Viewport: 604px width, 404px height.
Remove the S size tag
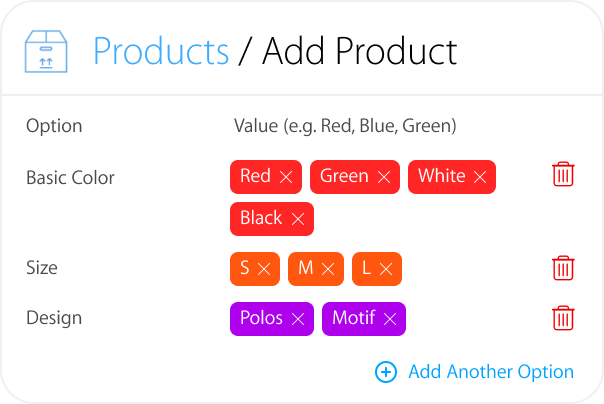264,269
